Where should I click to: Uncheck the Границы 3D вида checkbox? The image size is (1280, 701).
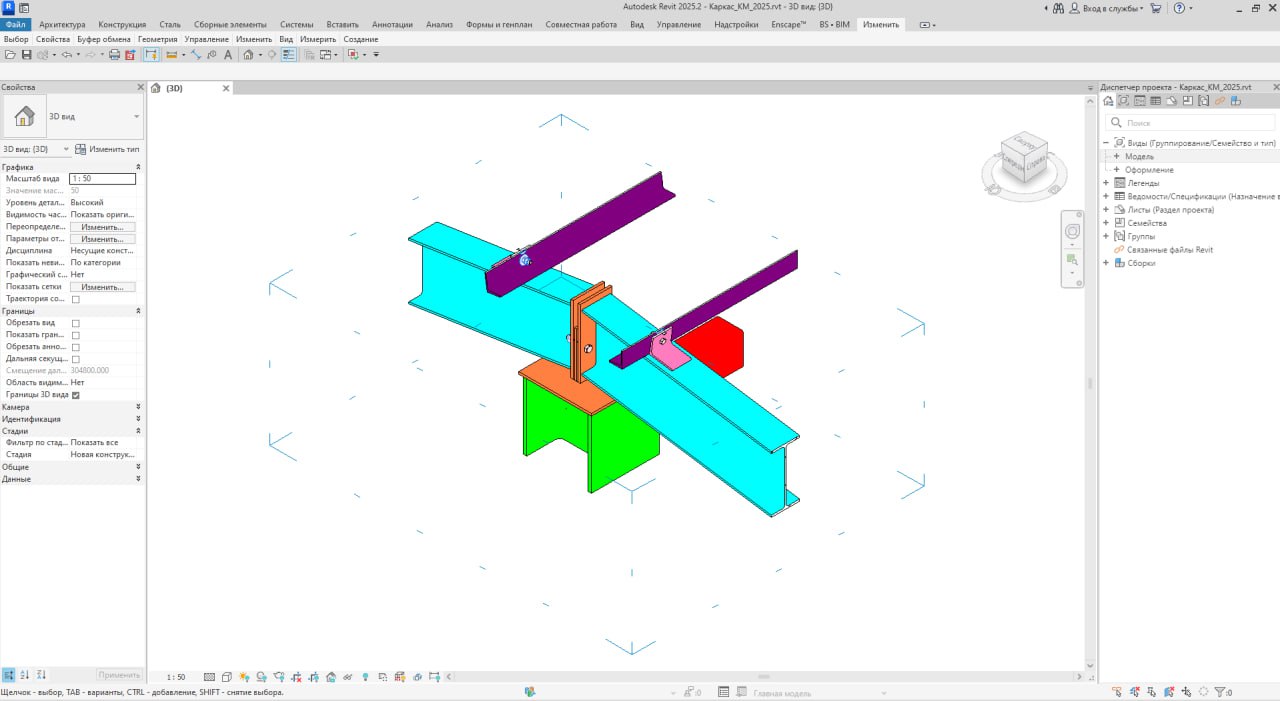76,394
